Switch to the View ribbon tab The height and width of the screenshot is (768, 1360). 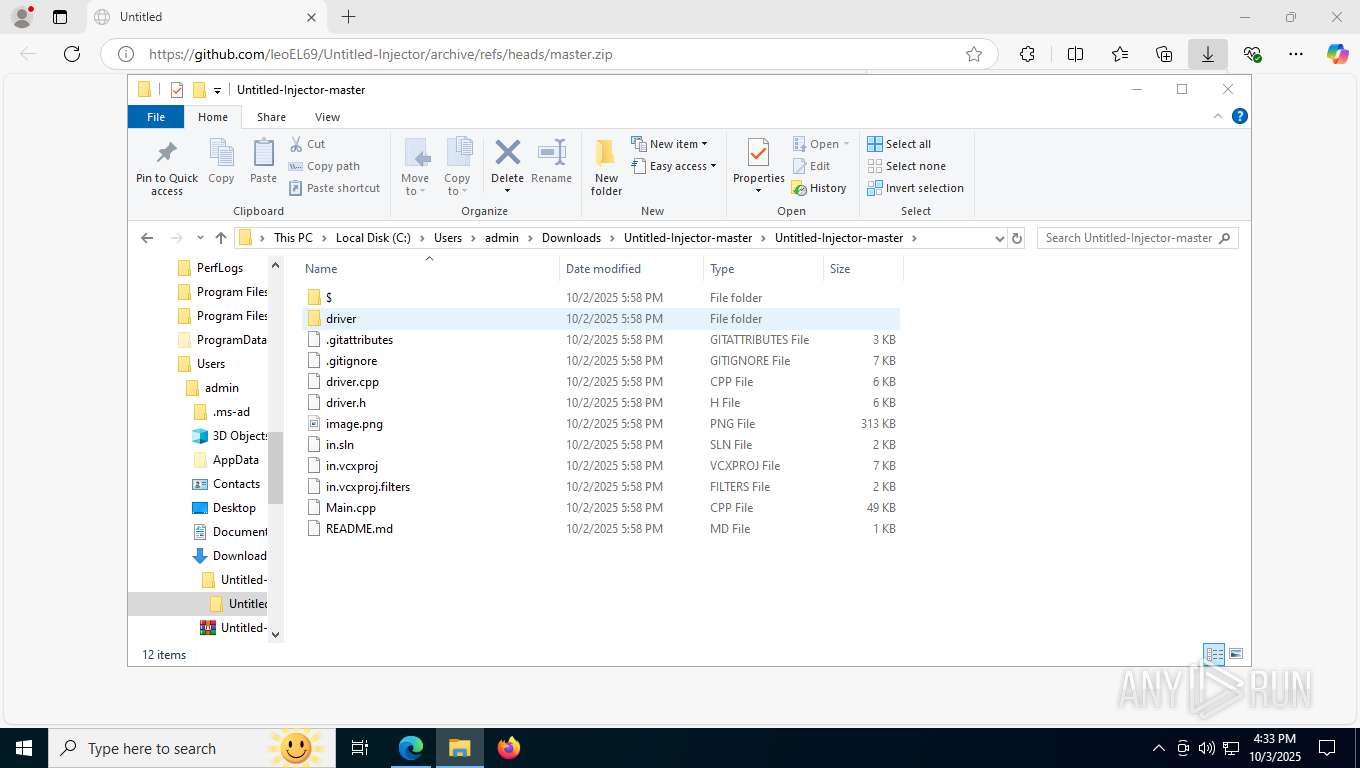pyautogui.click(x=327, y=117)
